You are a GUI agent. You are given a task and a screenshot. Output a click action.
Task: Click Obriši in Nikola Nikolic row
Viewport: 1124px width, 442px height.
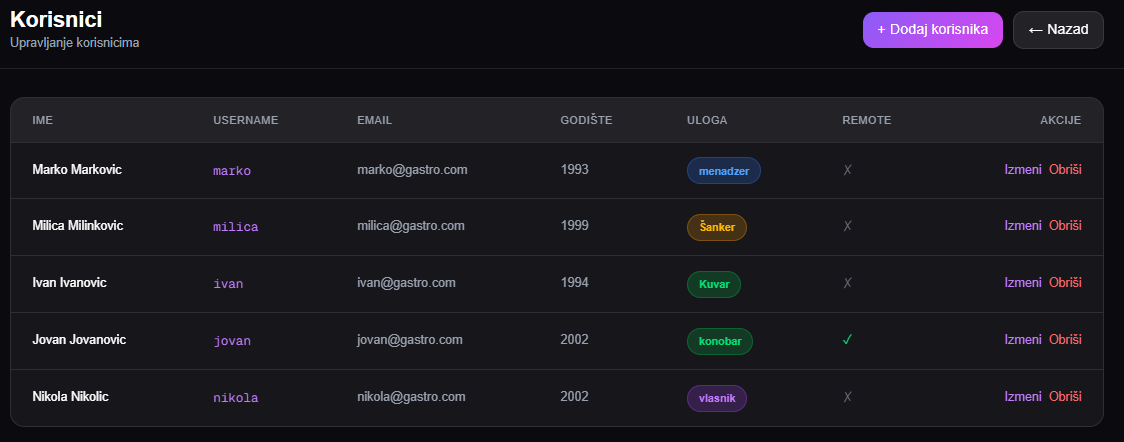coord(1065,397)
